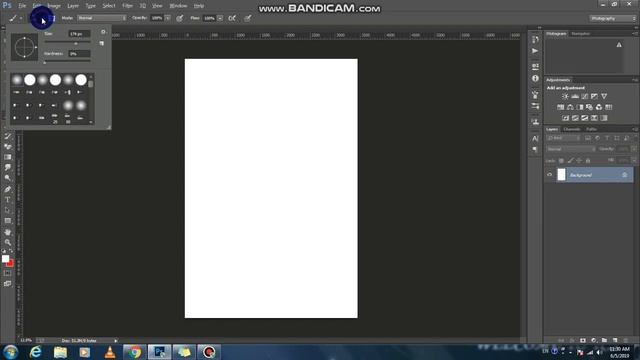Toggle lock position in Layers panel
The width and height of the screenshot is (640, 360).
click(x=579, y=161)
